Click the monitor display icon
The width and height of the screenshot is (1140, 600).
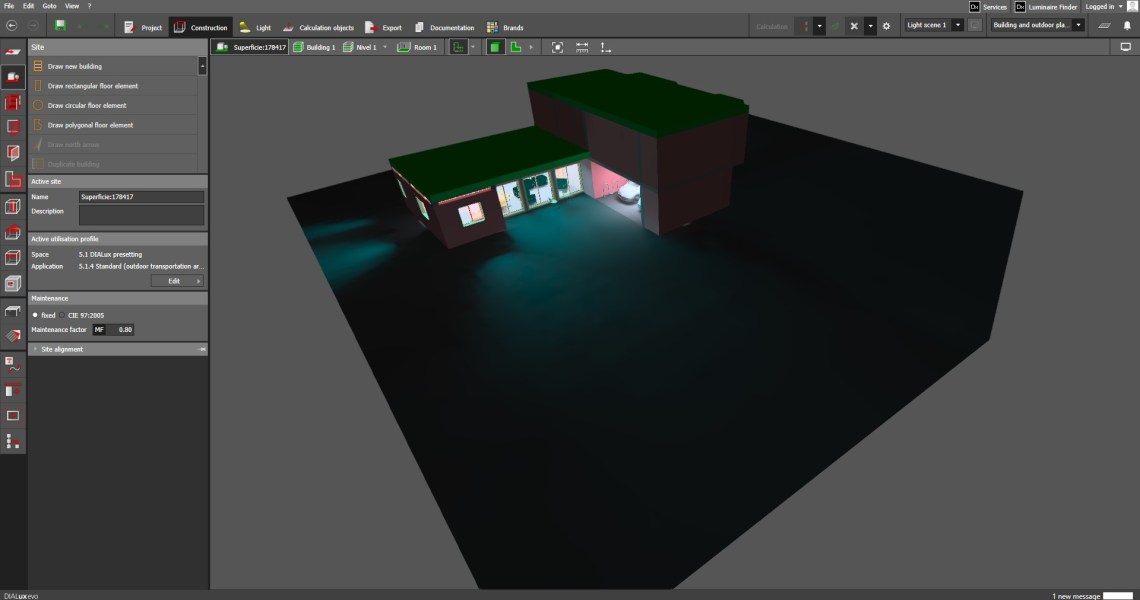1125,47
